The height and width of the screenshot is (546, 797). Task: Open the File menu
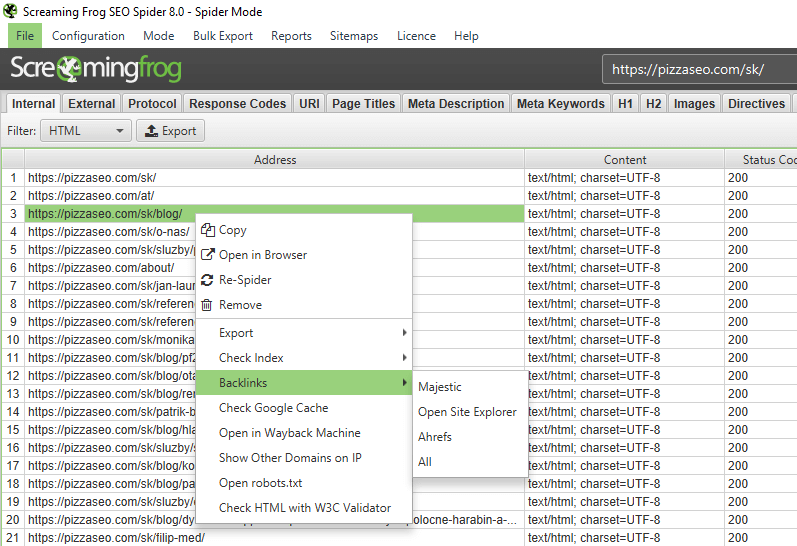click(x=25, y=36)
